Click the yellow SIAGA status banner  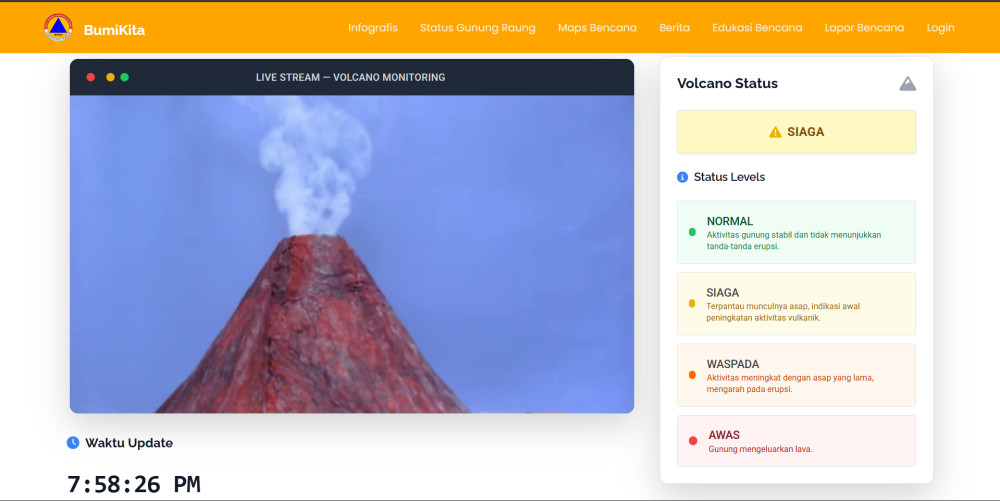coord(796,132)
